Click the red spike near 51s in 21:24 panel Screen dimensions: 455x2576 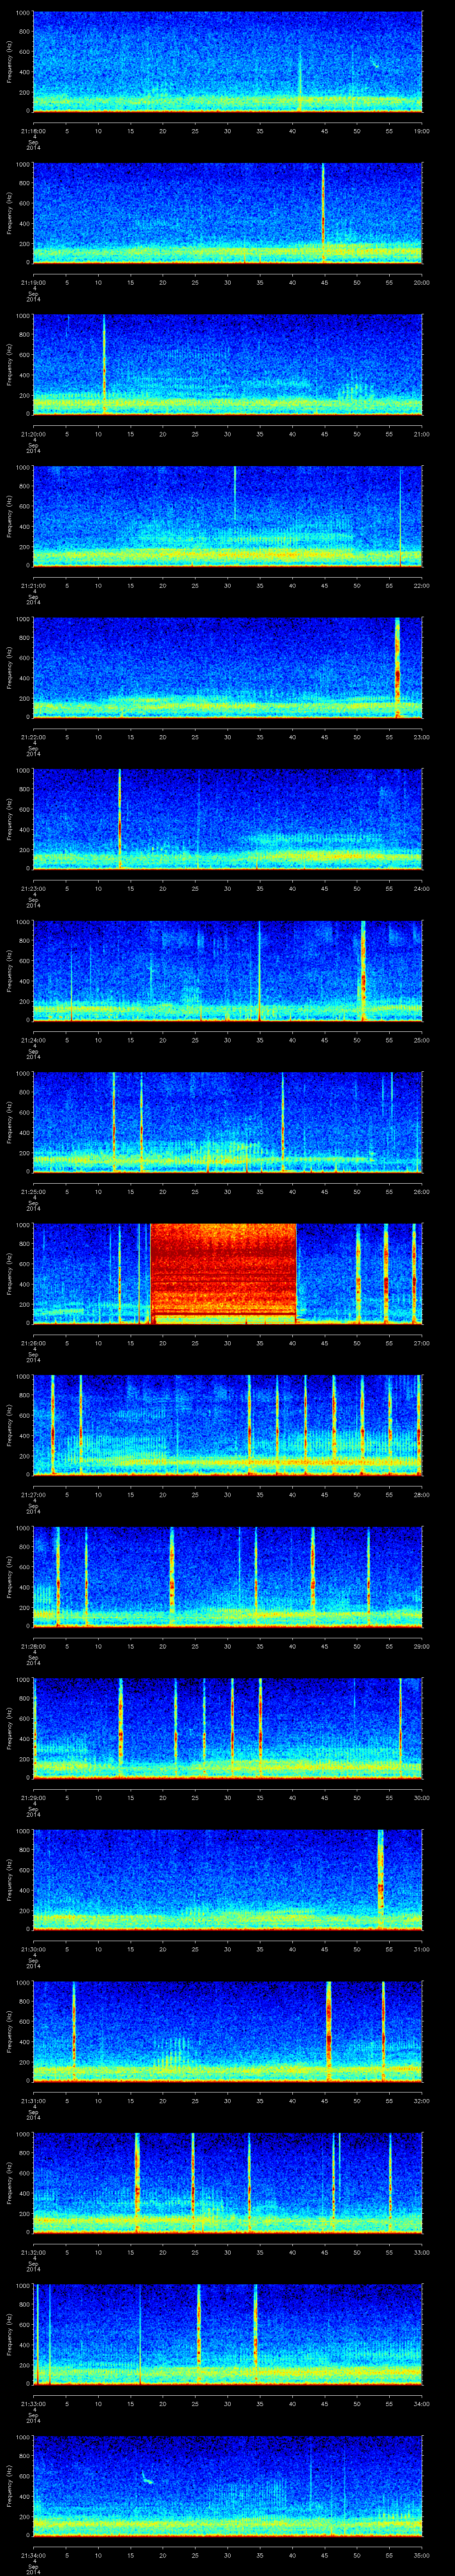tap(362, 970)
